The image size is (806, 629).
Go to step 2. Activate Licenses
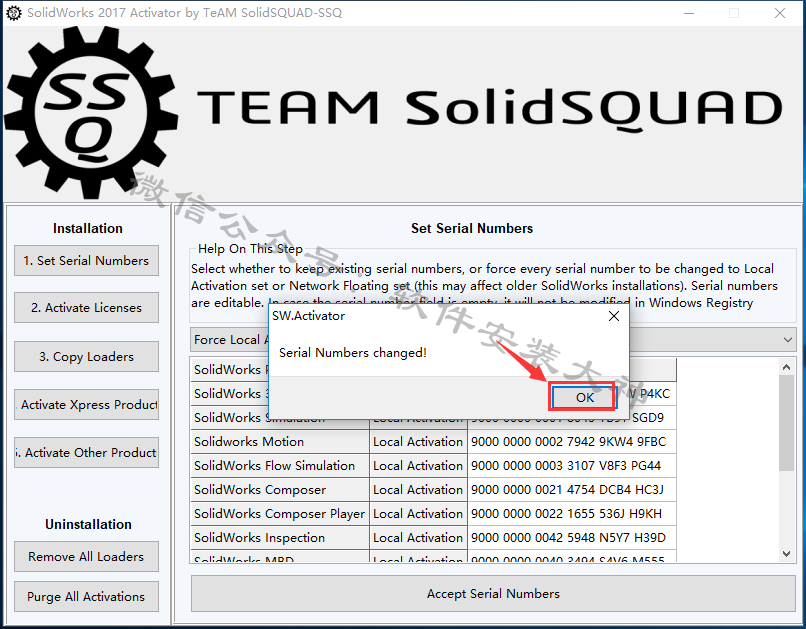[86, 308]
